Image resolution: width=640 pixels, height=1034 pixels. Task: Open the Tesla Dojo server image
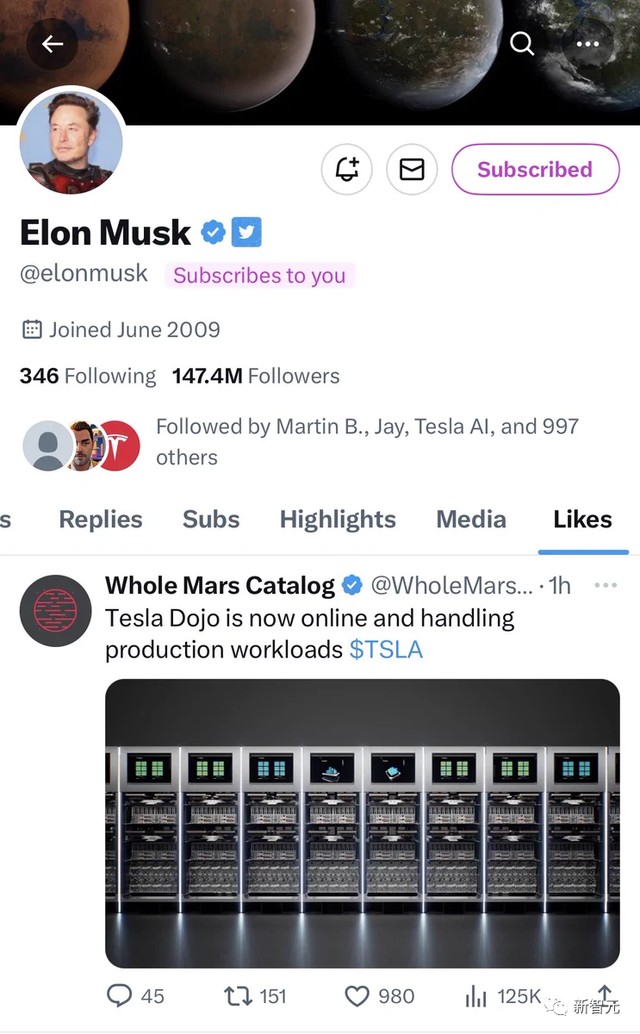(x=362, y=823)
